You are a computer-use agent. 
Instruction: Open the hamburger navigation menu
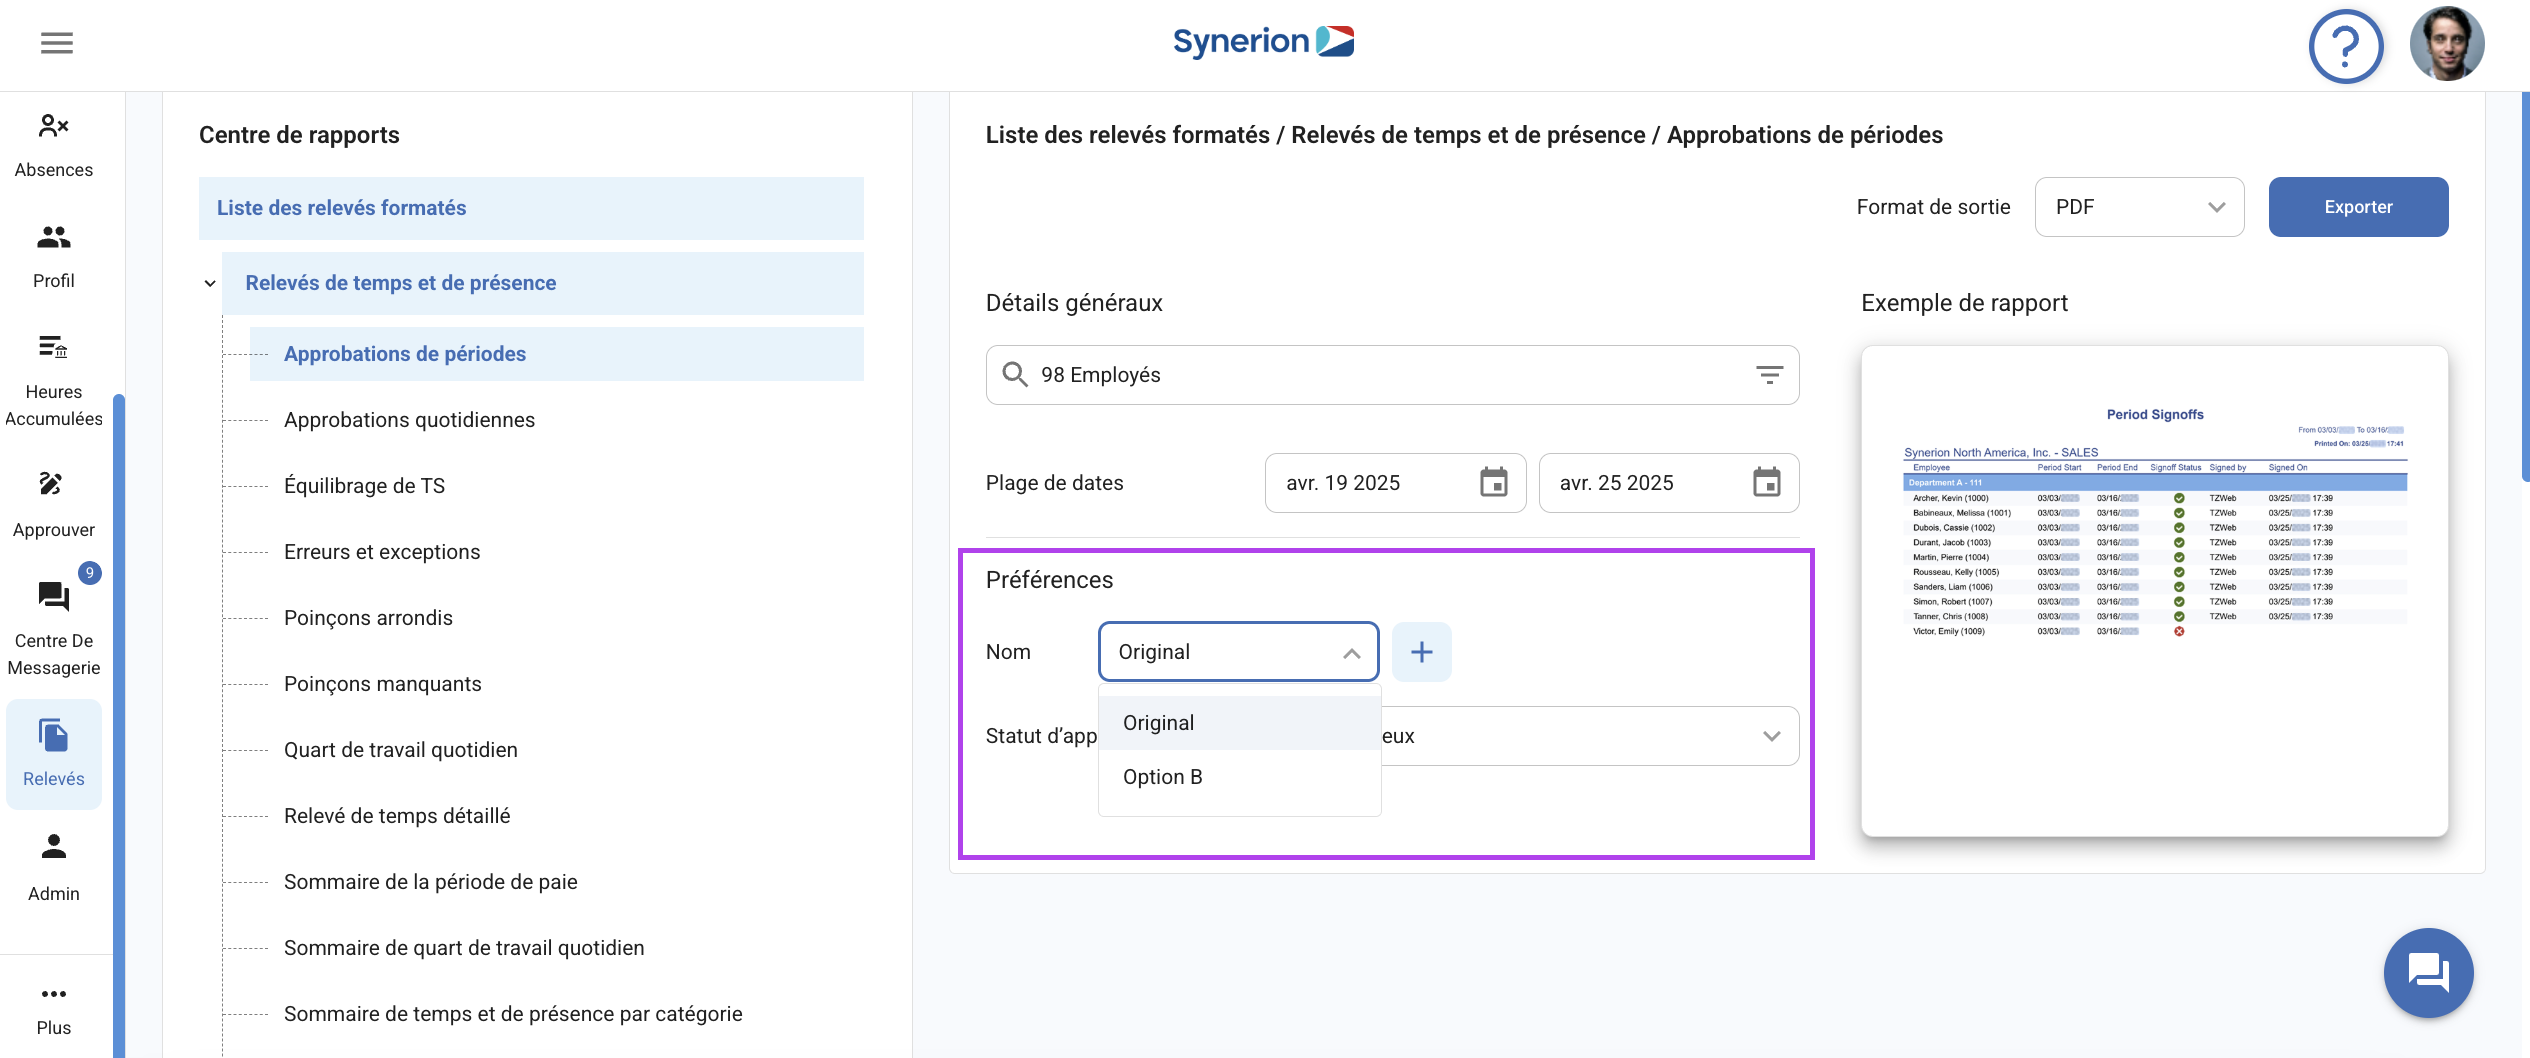57,43
